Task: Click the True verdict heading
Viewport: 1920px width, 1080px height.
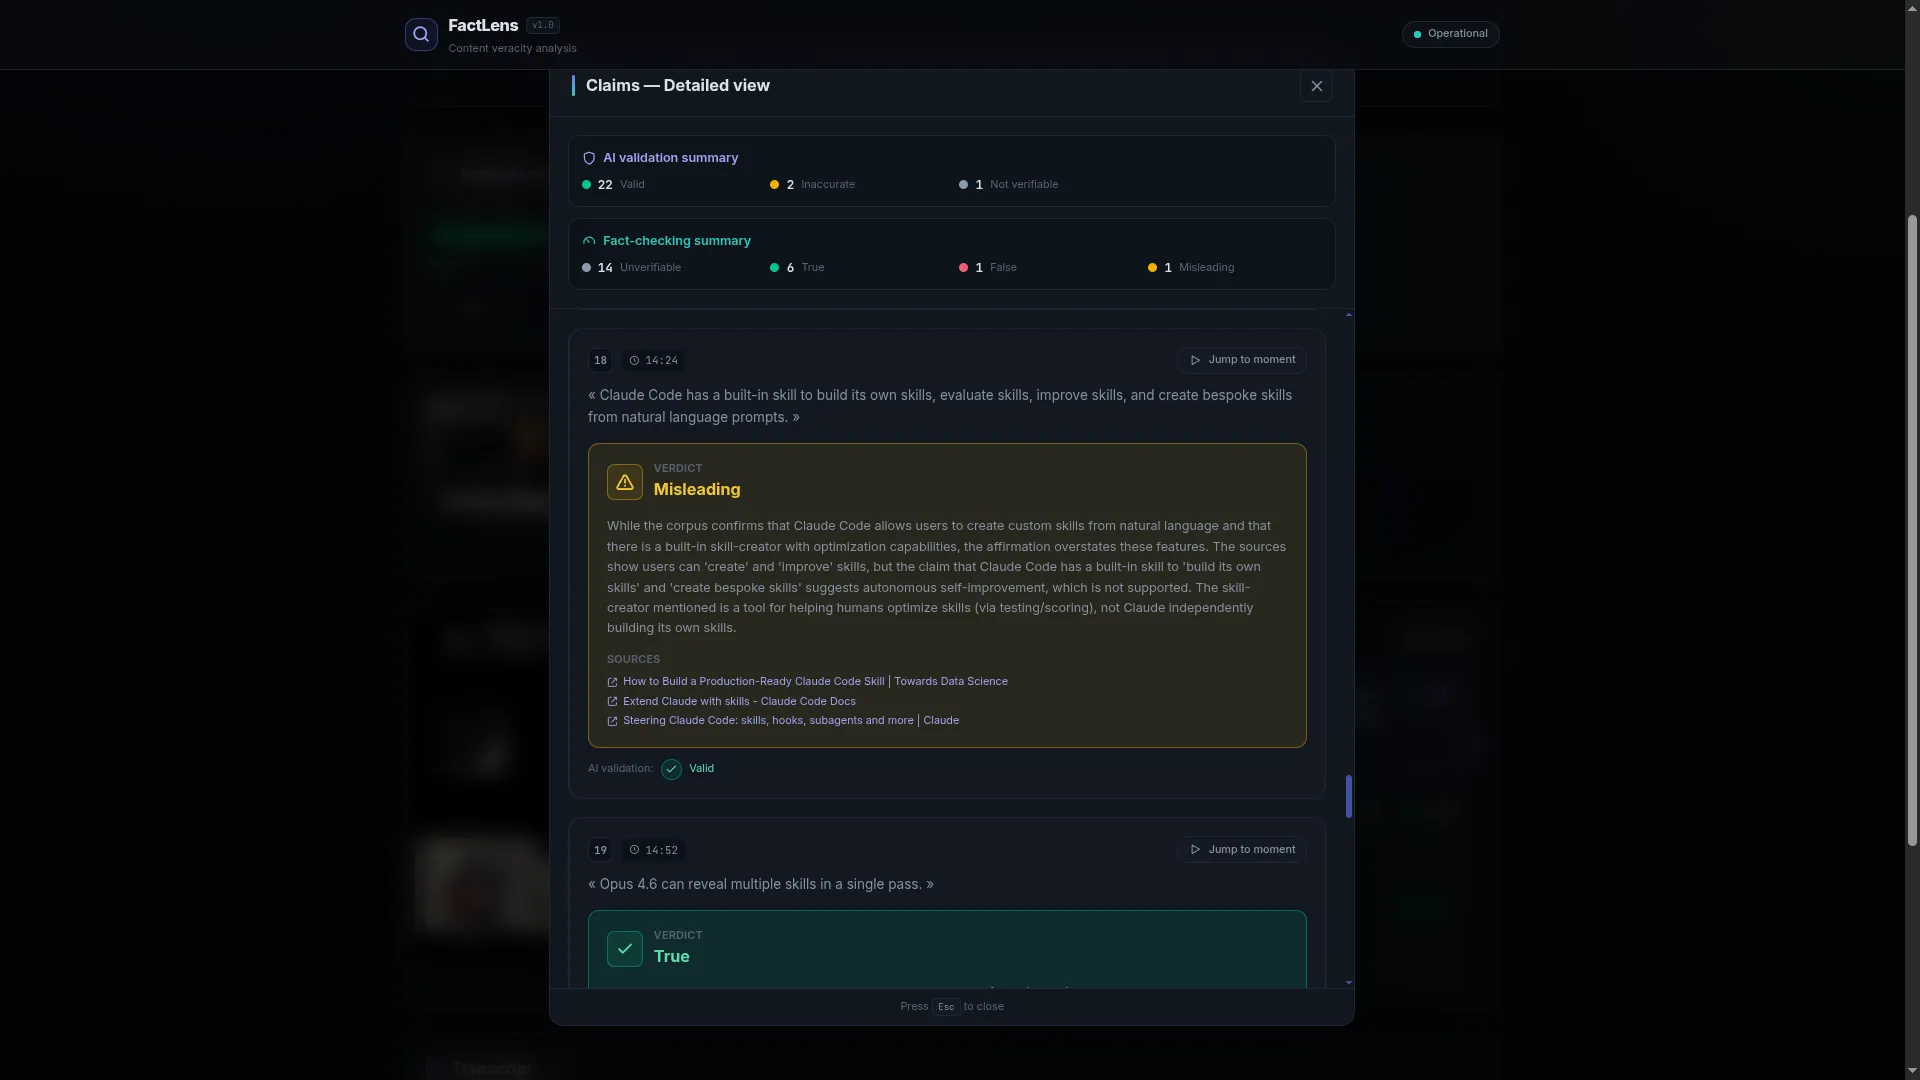Action: coord(672,957)
